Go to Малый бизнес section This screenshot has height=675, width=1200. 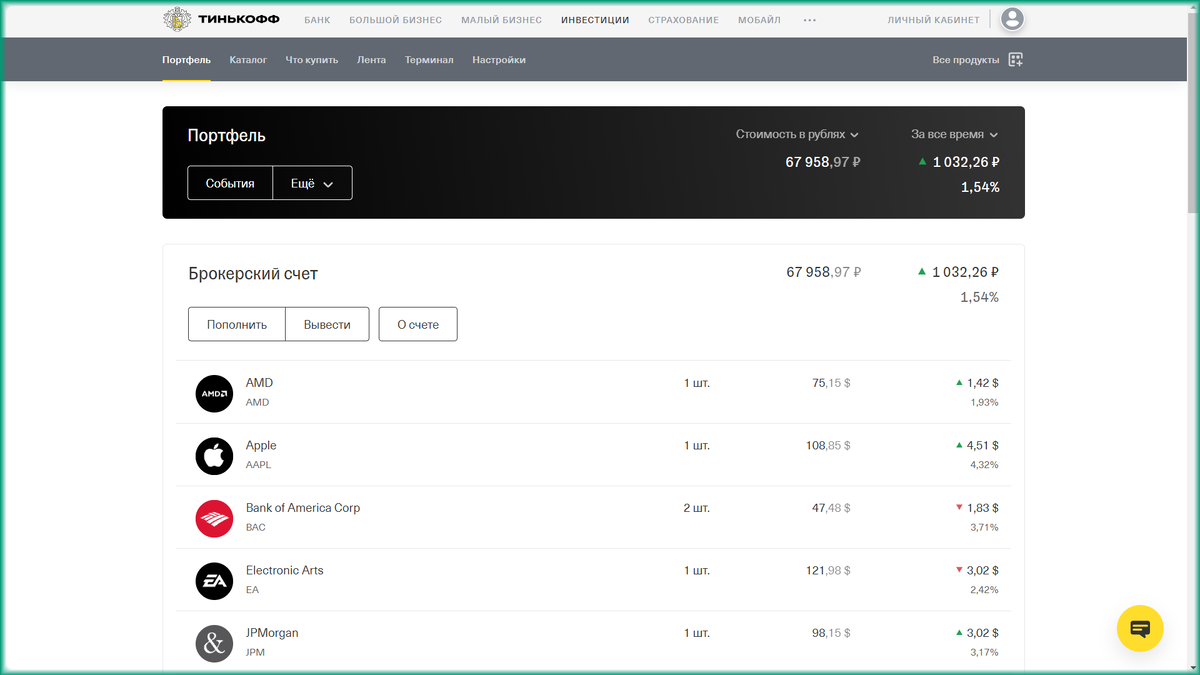click(502, 20)
